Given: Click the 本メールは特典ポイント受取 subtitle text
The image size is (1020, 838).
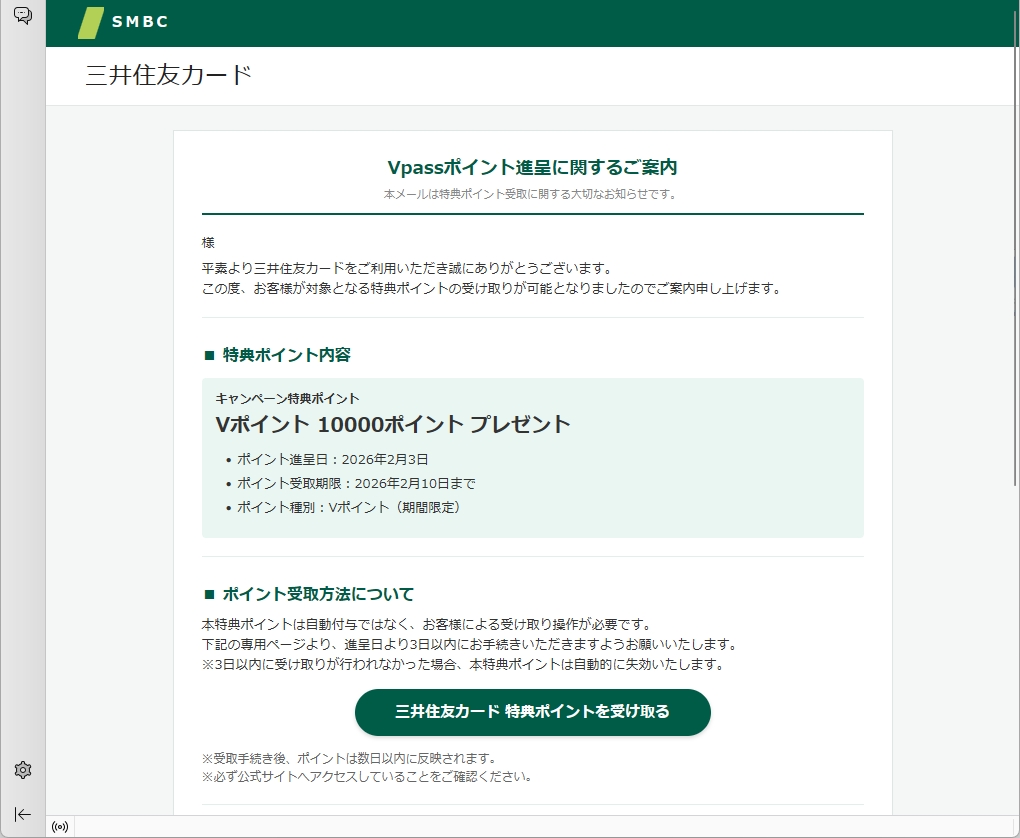Looking at the screenshot, I should tap(532, 194).
